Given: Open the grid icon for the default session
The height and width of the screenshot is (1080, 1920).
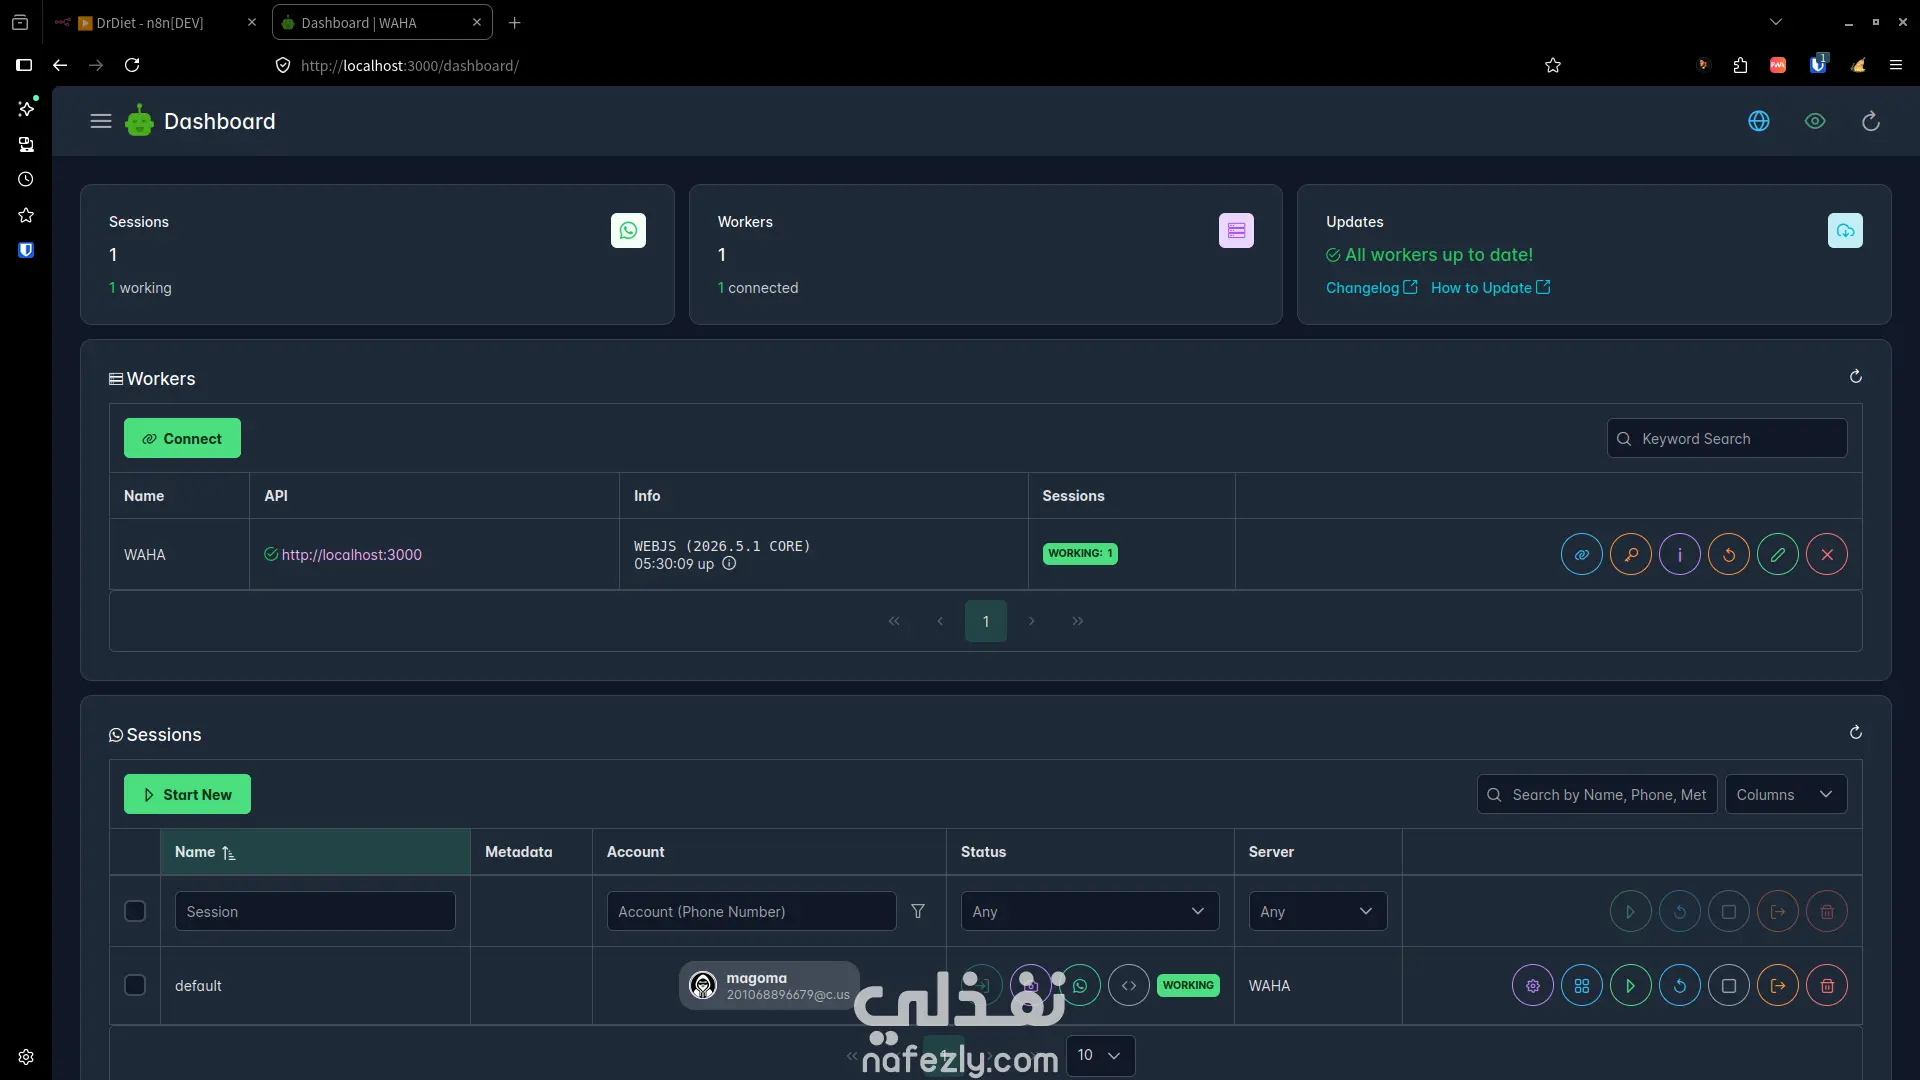Looking at the screenshot, I should (x=1582, y=986).
